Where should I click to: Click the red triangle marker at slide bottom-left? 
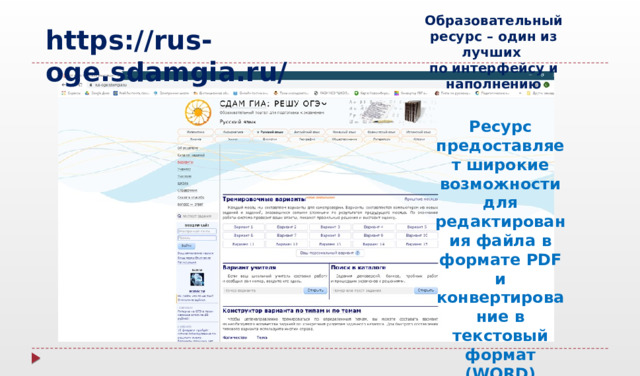[36, 358]
